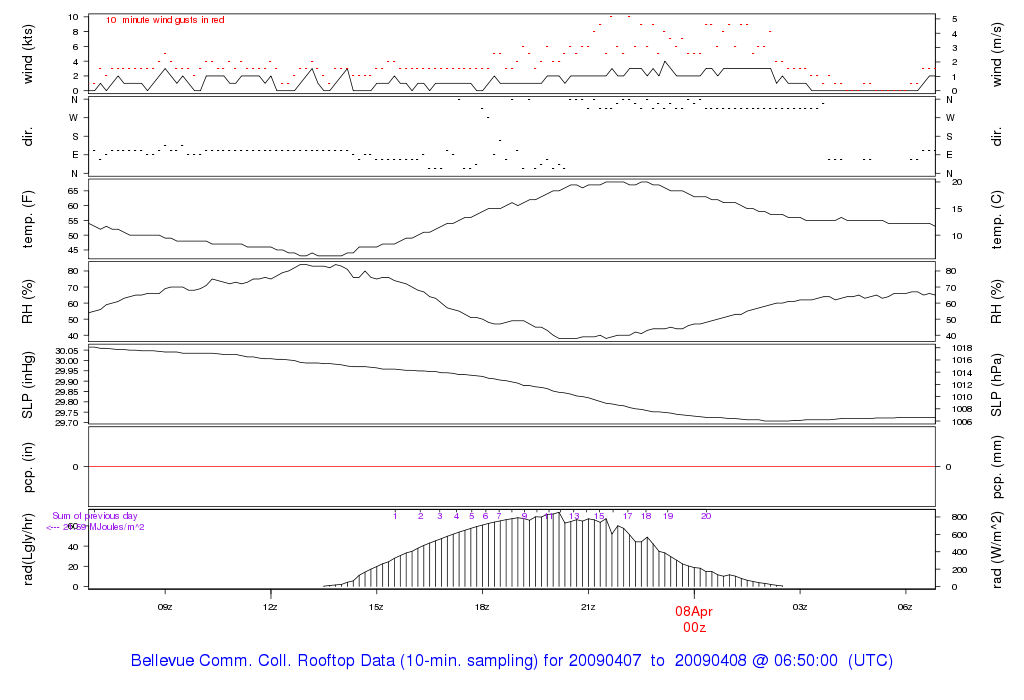Click the '30.00' SLP tick value
This screenshot has height=700, width=1024.
tap(67, 361)
